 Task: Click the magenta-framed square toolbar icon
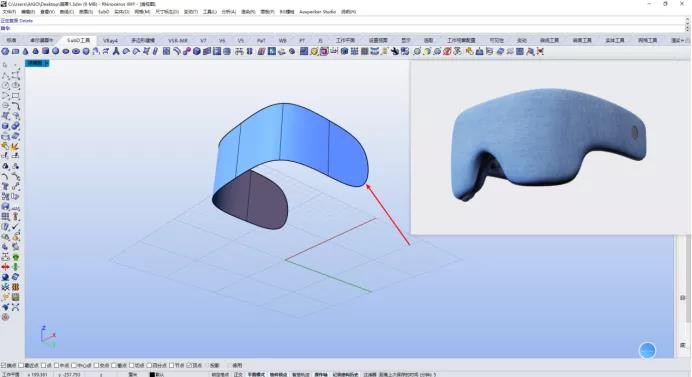pyautogui.click(x=324, y=51)
